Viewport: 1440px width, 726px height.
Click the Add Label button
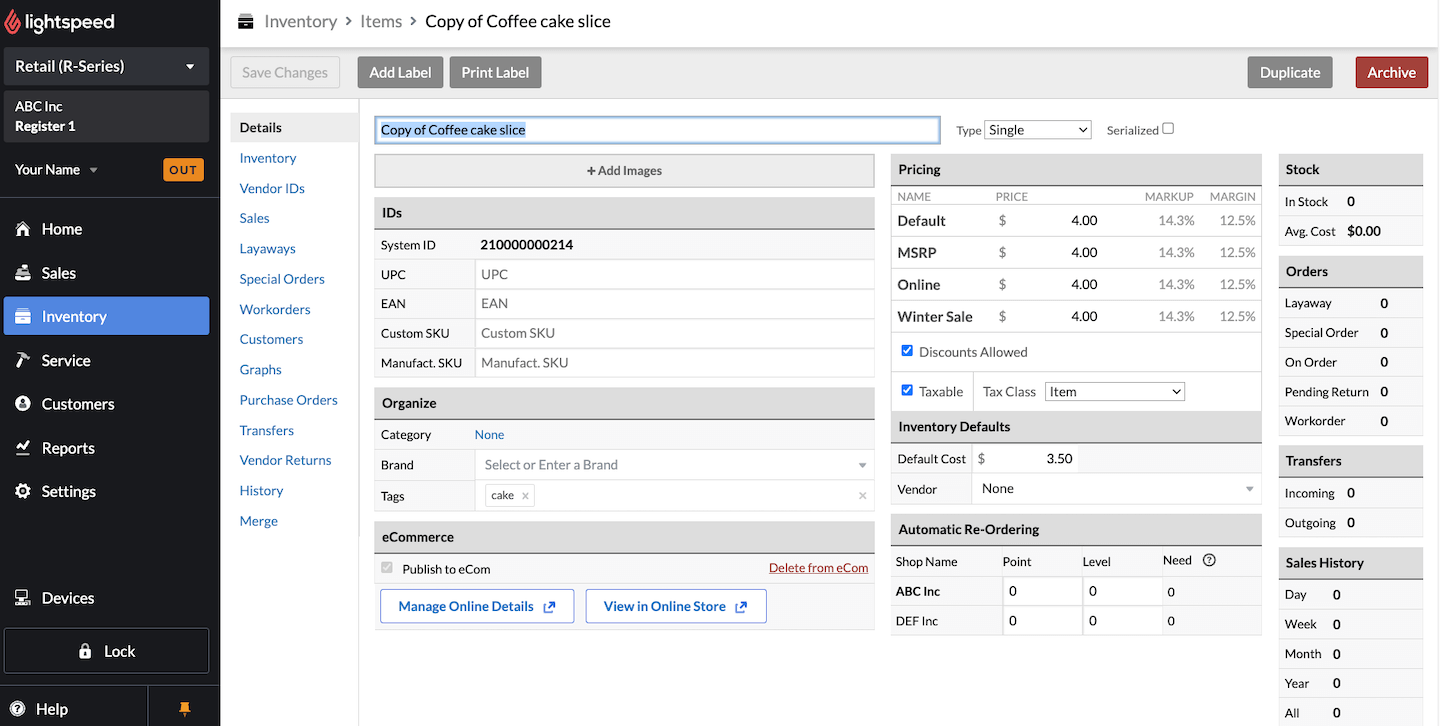point(400,72)
